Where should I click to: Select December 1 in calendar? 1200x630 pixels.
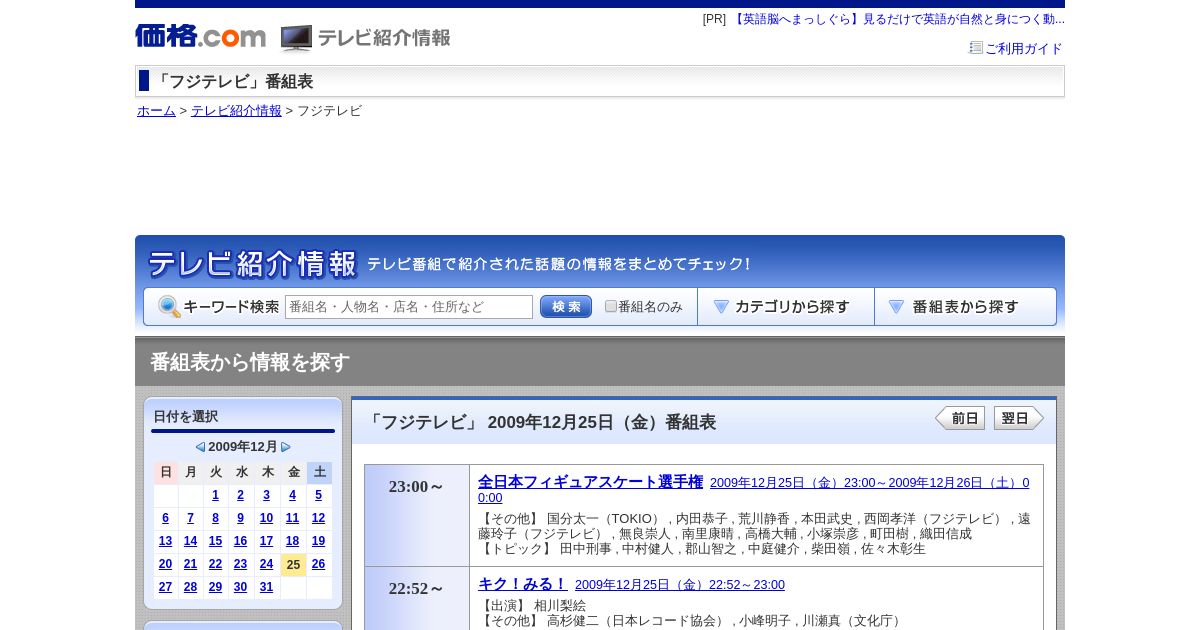[215, 495]
